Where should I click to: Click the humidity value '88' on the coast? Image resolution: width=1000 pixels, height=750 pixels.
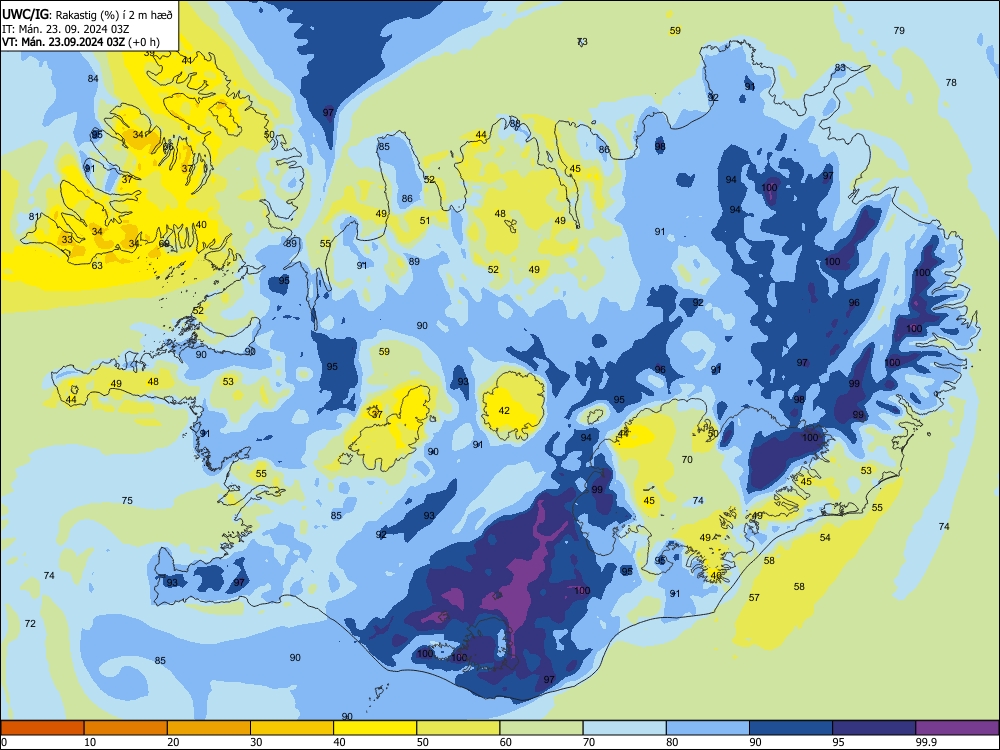click(515, 124)
